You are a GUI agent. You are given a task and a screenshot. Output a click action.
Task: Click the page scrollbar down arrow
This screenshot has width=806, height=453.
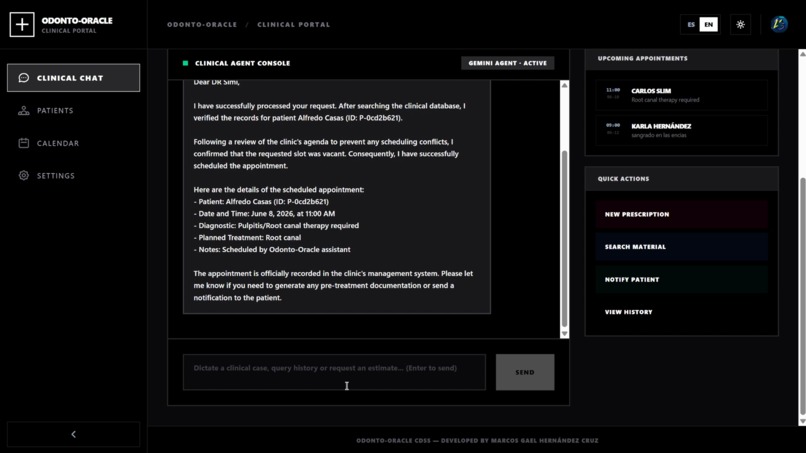point(802,422)
